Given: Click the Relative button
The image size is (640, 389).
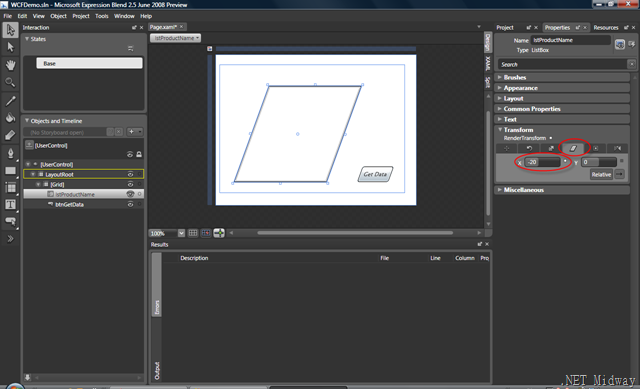Looking at the screenshot, I should [x=601, y=174].
